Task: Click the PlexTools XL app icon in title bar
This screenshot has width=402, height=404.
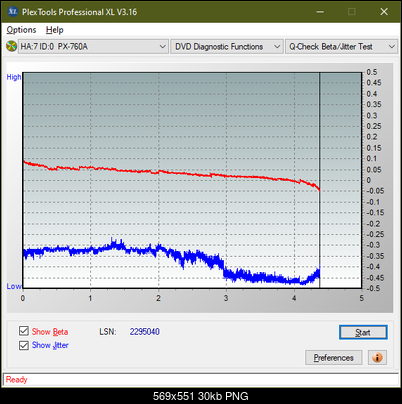Action: click(x=12, y=12)
